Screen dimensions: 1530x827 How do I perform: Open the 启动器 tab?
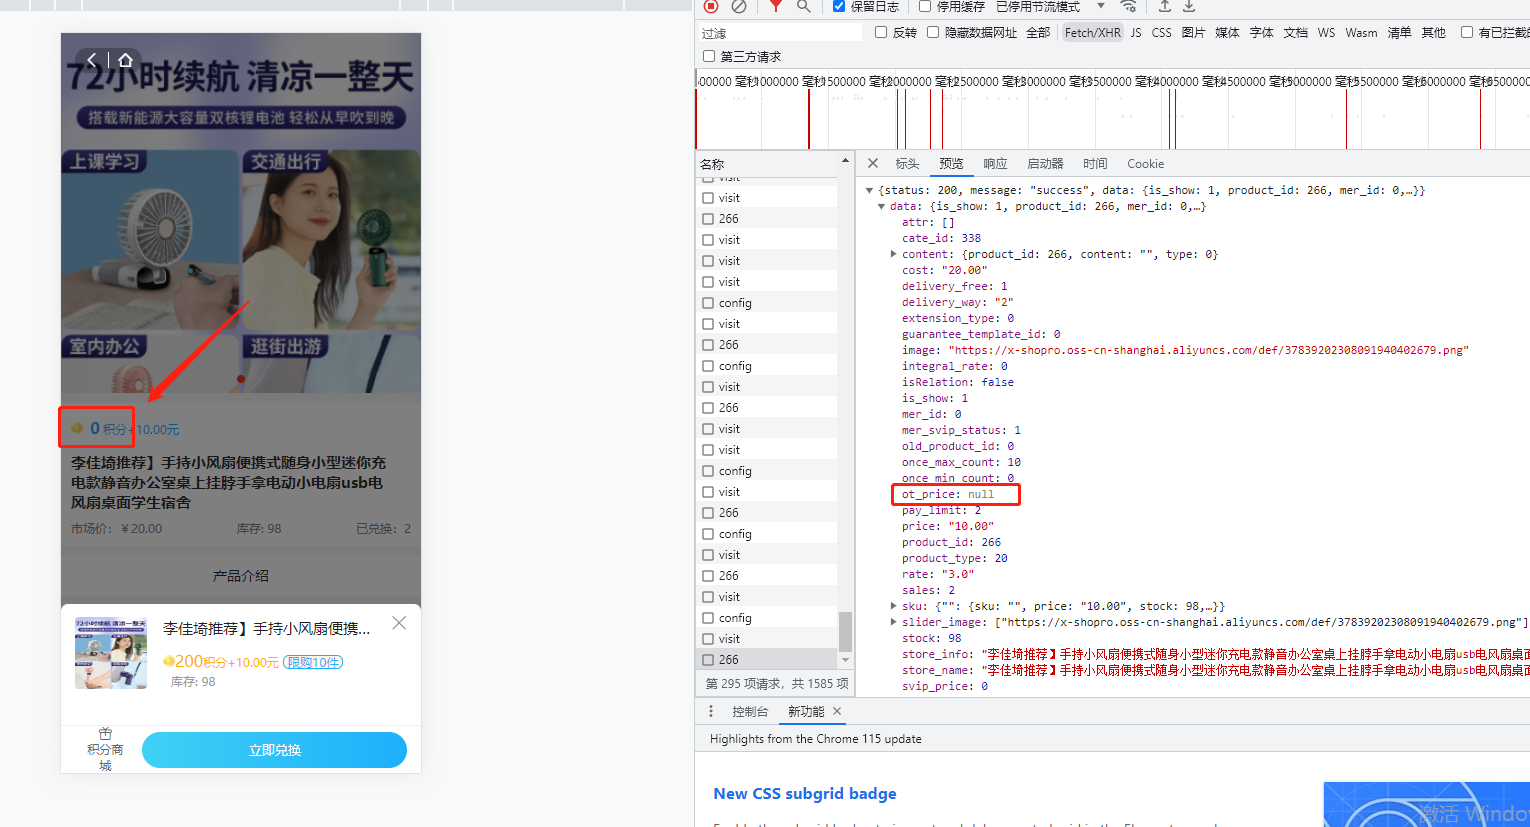click(1045, 163)
